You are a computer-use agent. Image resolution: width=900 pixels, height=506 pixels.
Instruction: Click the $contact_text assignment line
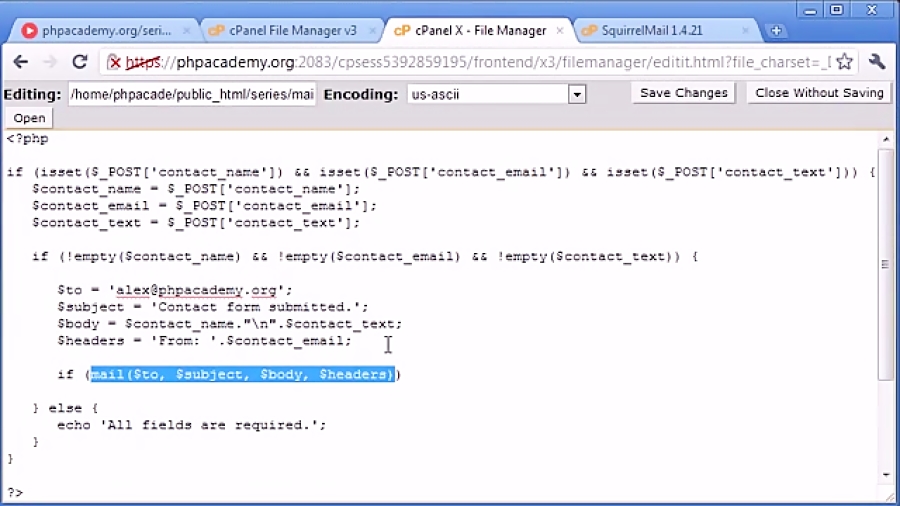click(x=196, y=223)
